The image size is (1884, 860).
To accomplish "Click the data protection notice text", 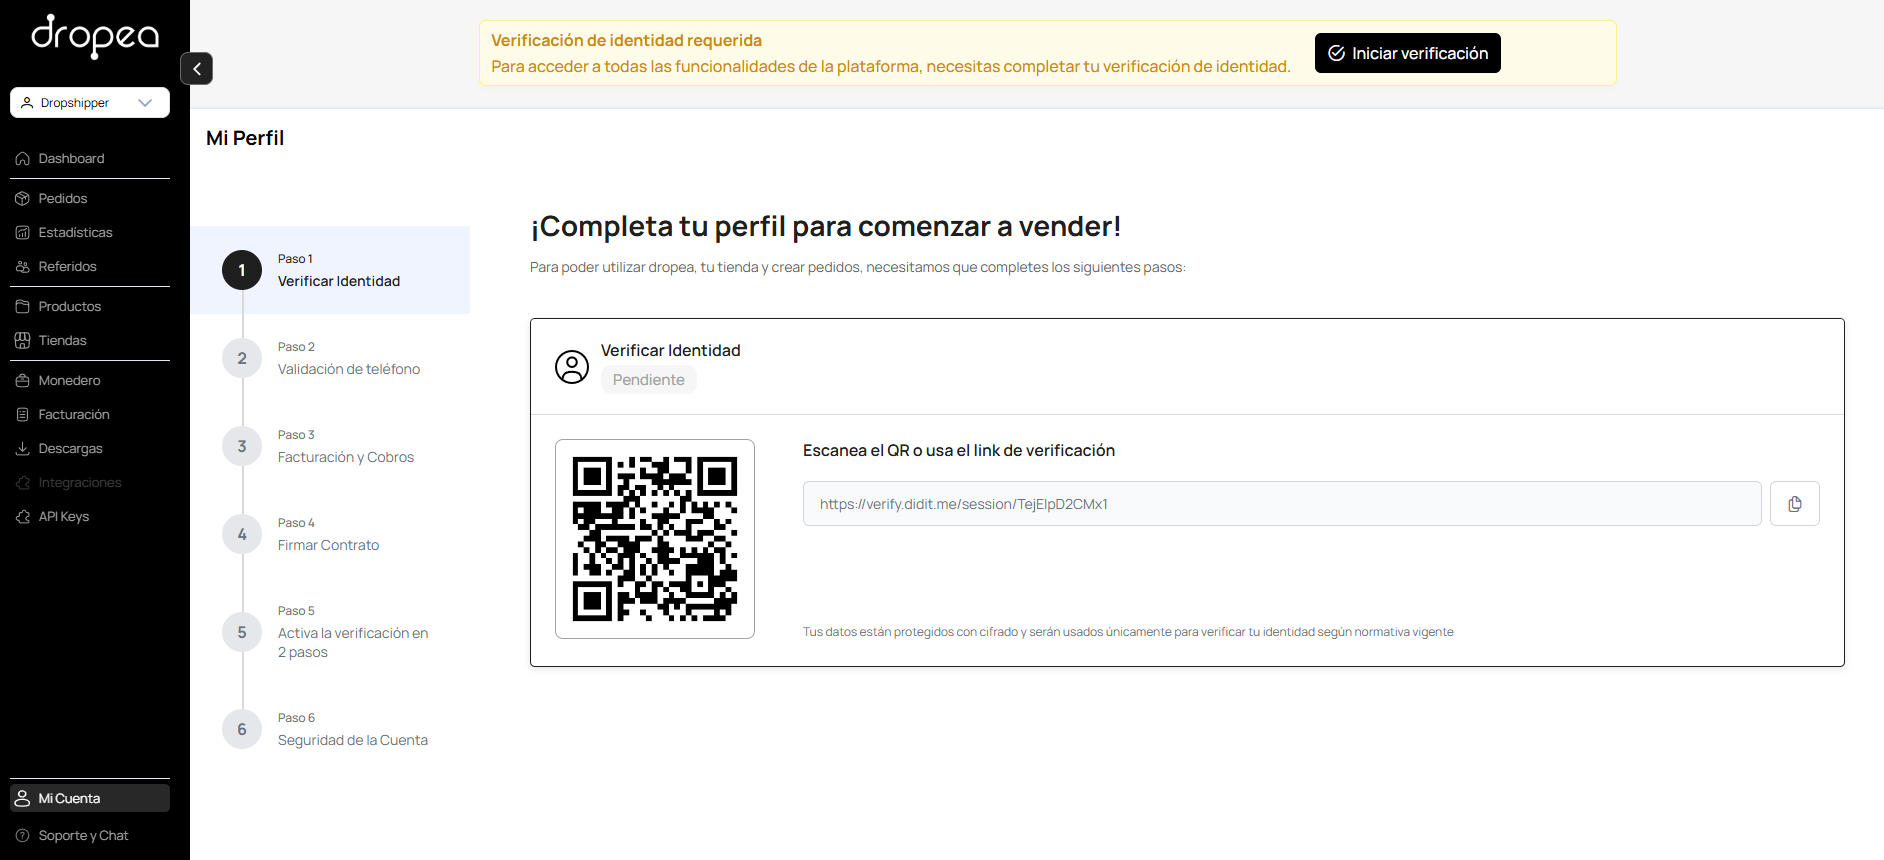I will 1128,632.
